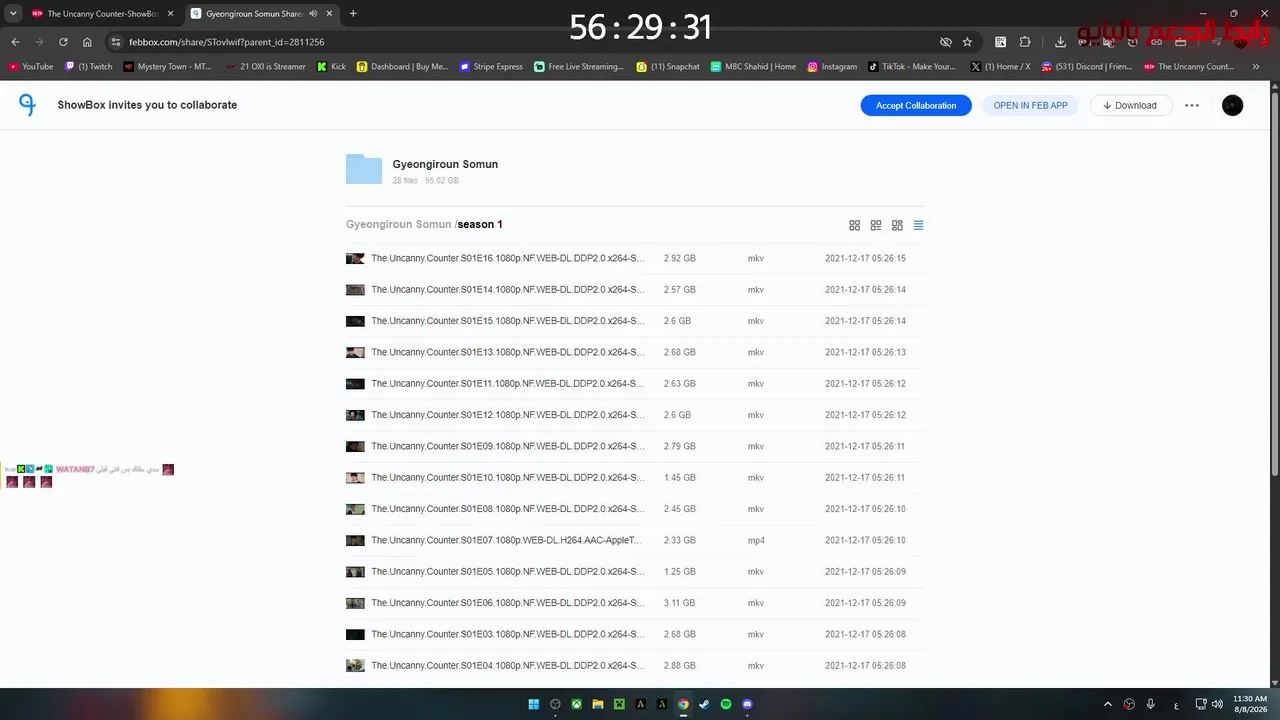Select the Gyeongiroun Somun Share tab
This screenshot has height=720, width=1280.
262,14
